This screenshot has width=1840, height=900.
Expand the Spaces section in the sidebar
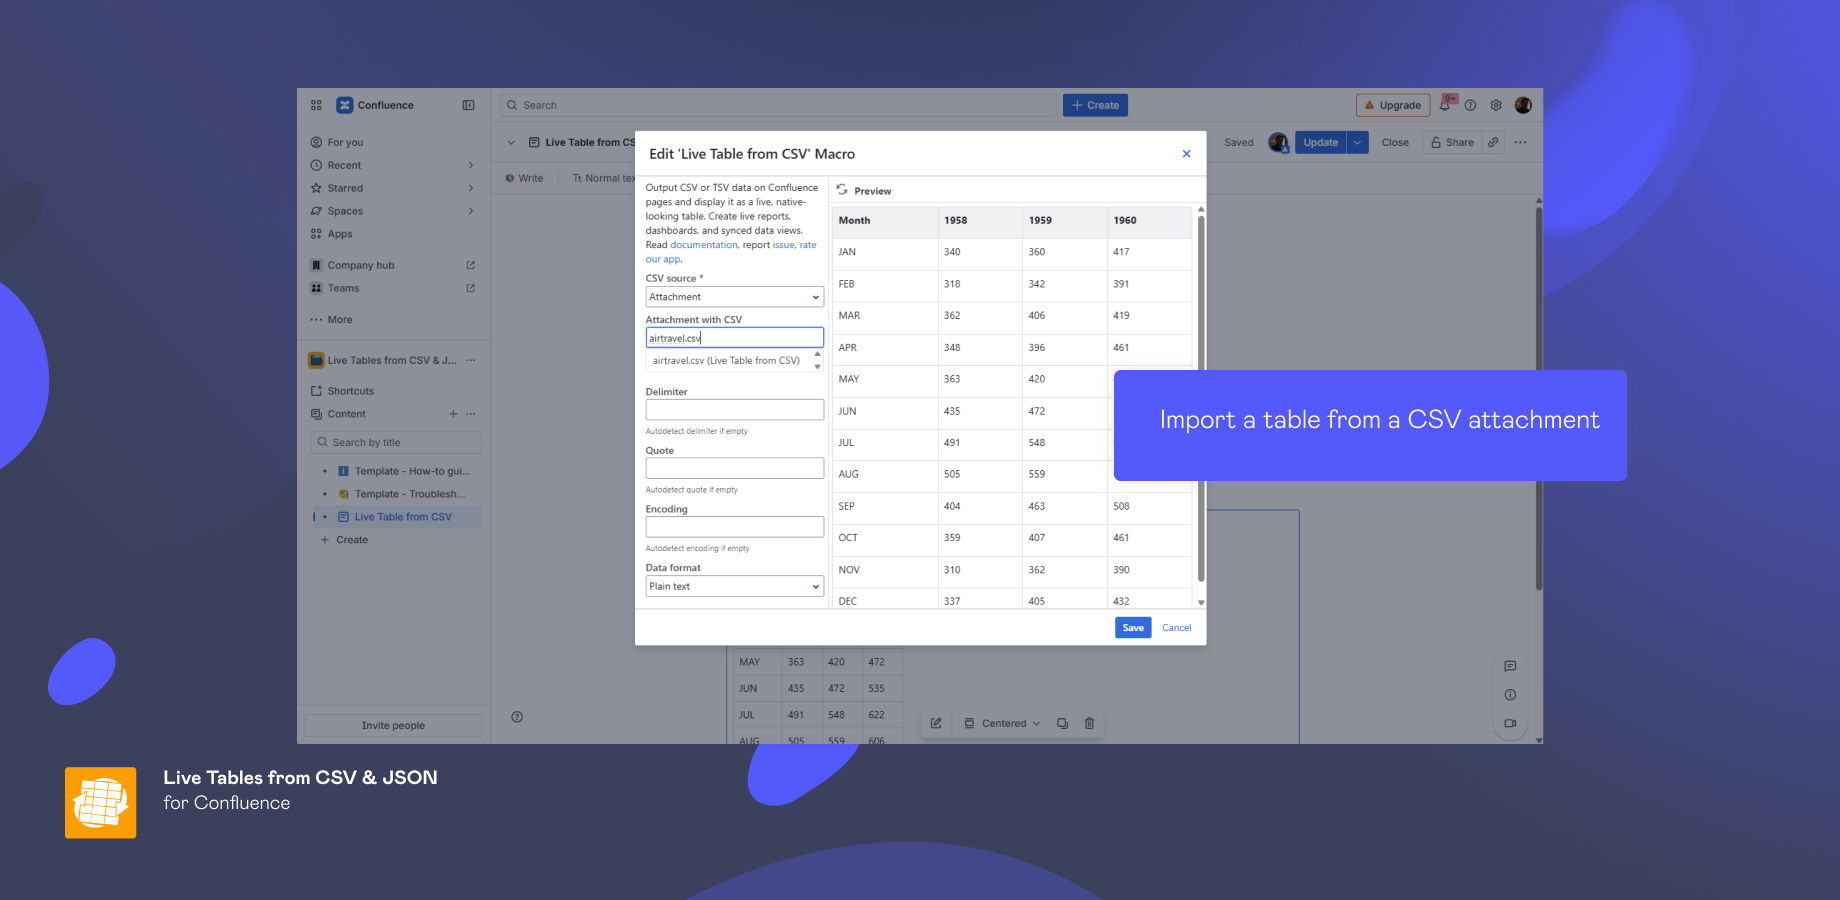pos(470,211)
